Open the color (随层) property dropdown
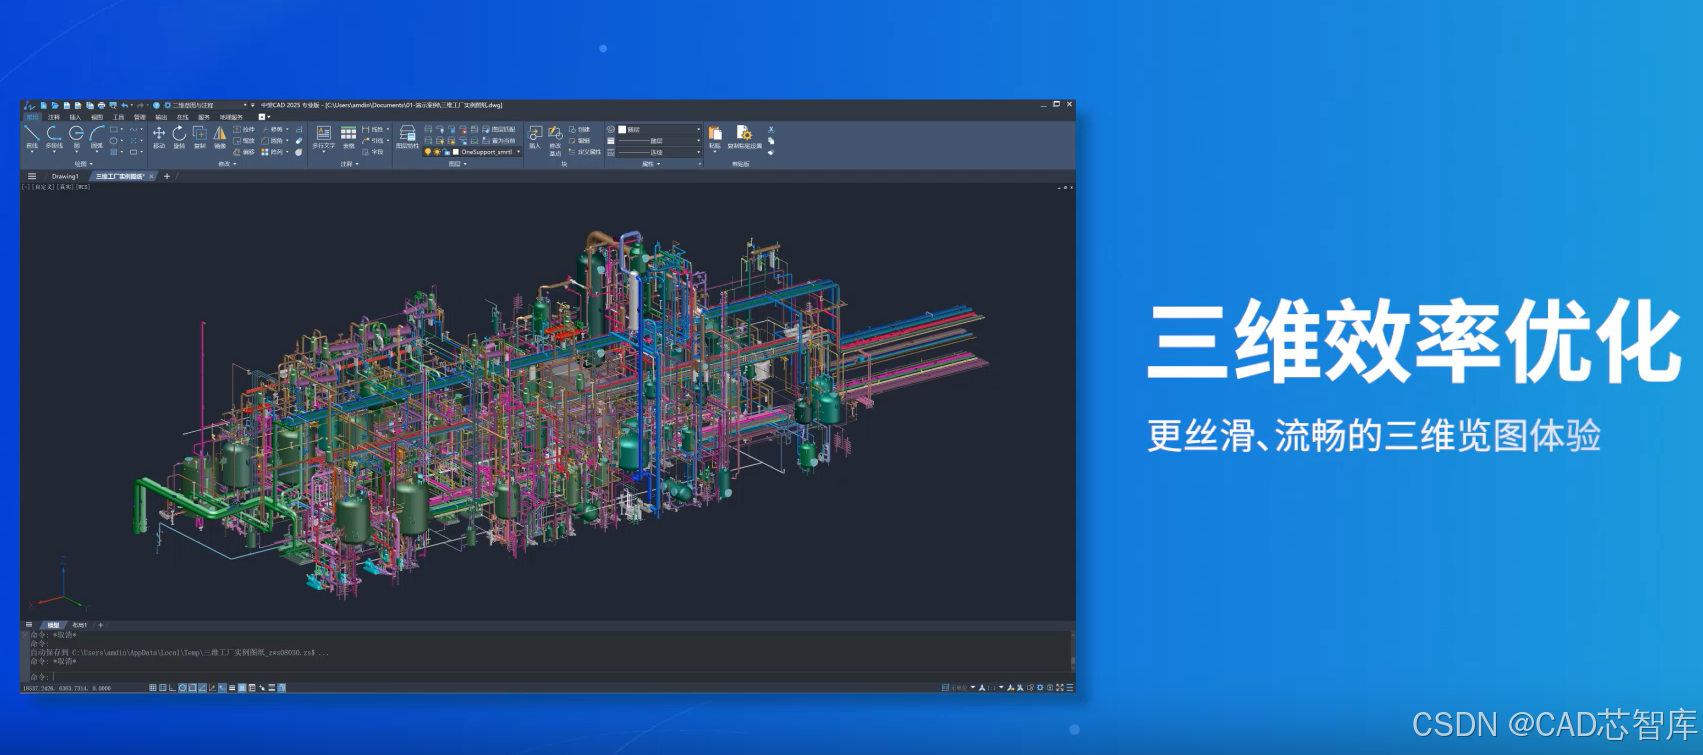Screen dimensions: 1703x755 point(659,129)
